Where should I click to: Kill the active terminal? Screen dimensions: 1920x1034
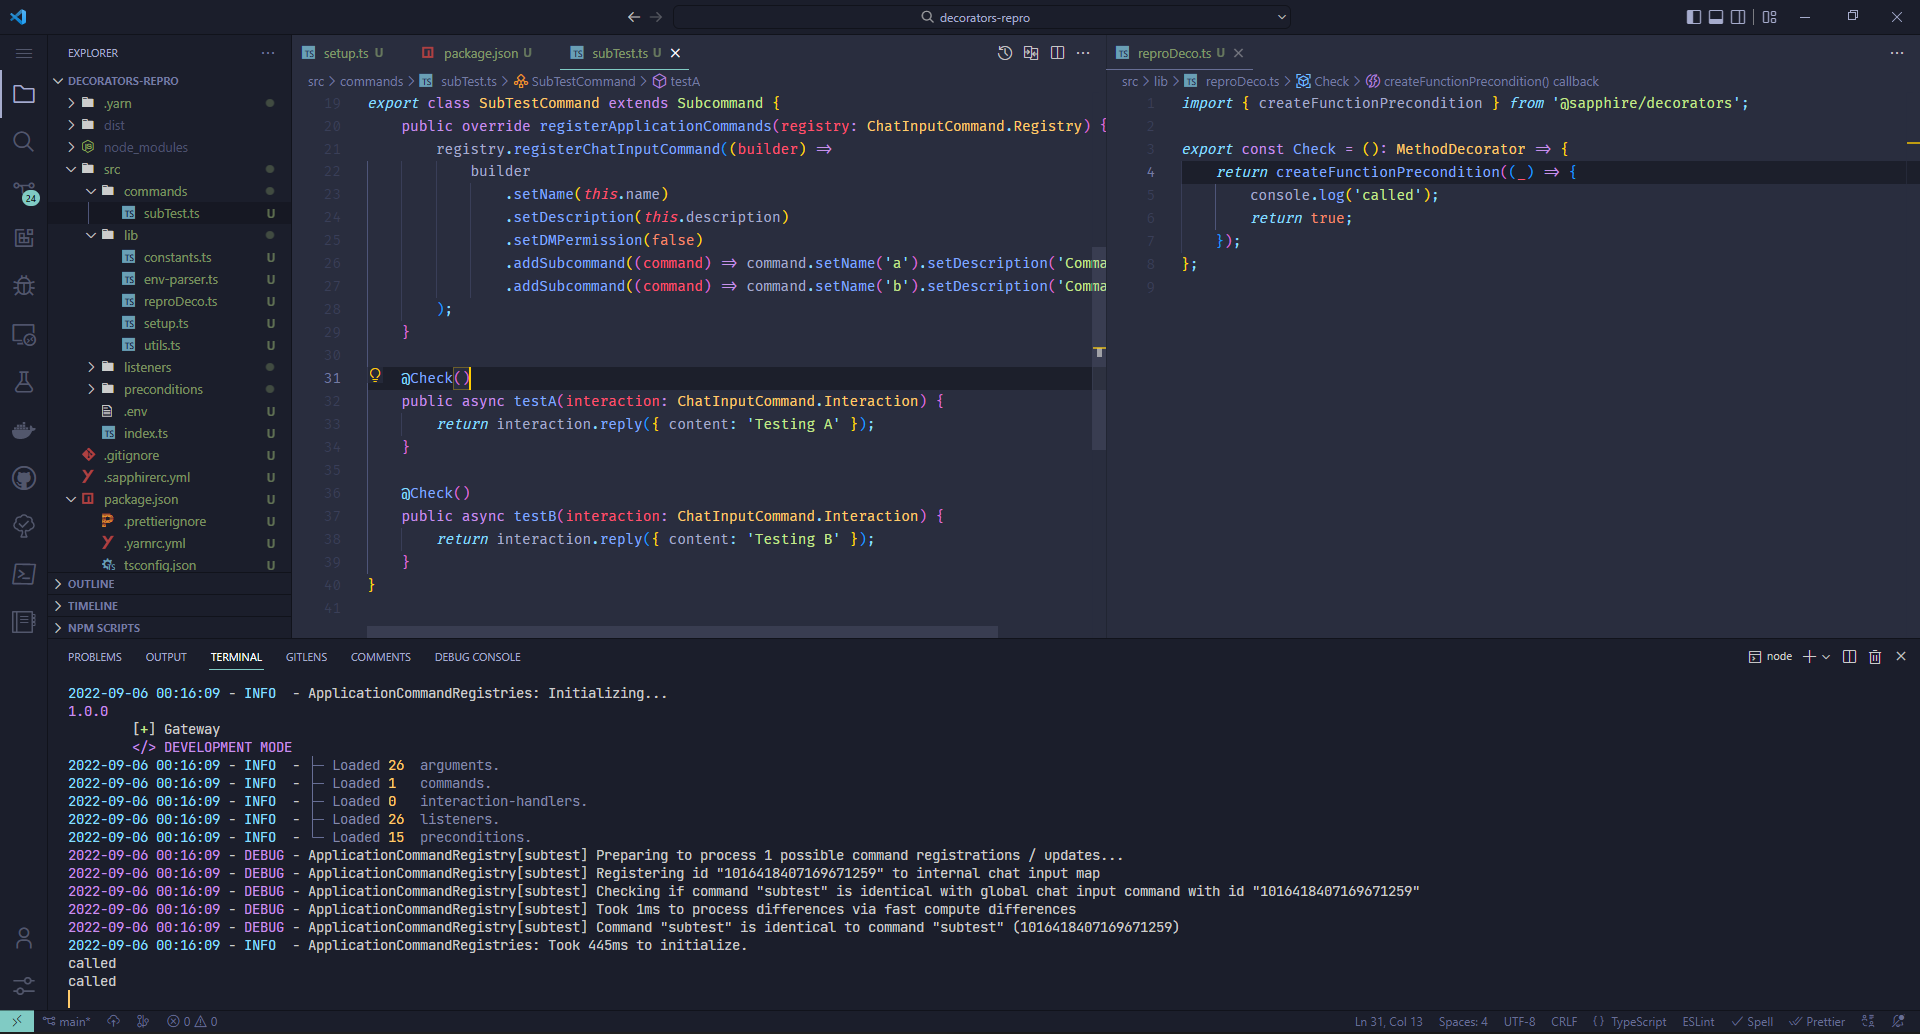[1875, 656]
